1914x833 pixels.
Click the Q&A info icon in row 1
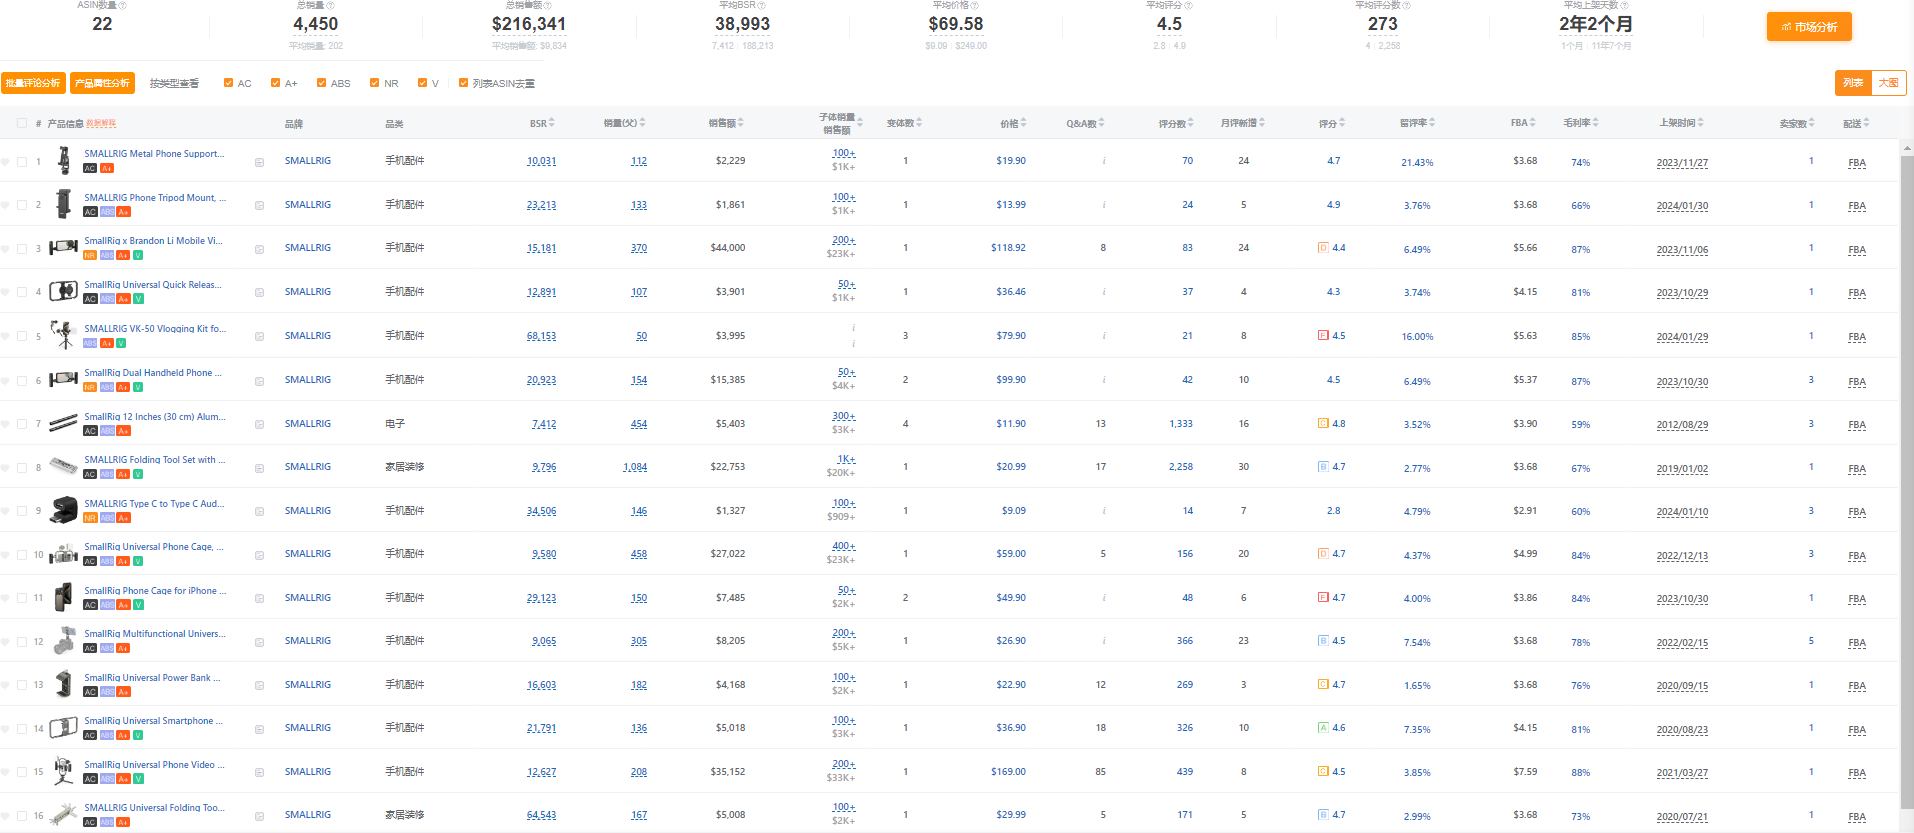coord(1104,161)
